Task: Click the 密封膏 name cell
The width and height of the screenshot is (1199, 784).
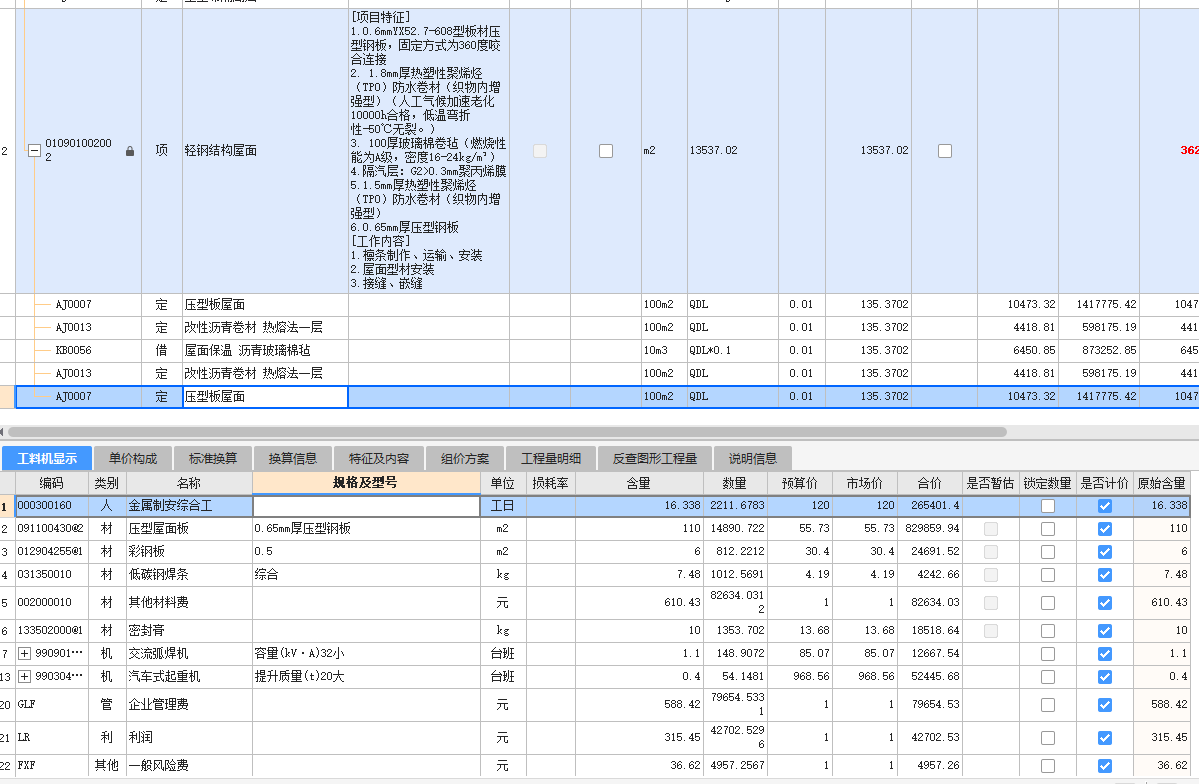Action: pyautogui.click(x=189, y=631)
